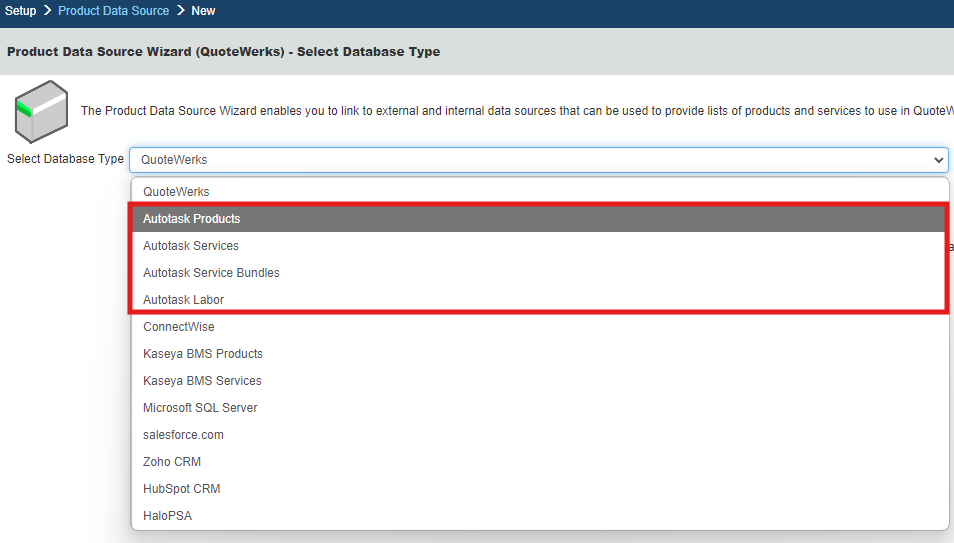Viewport: 954px width, 543px height.
Task: Select QuoteWerks option in dropdown list
Action: [176, 191]
